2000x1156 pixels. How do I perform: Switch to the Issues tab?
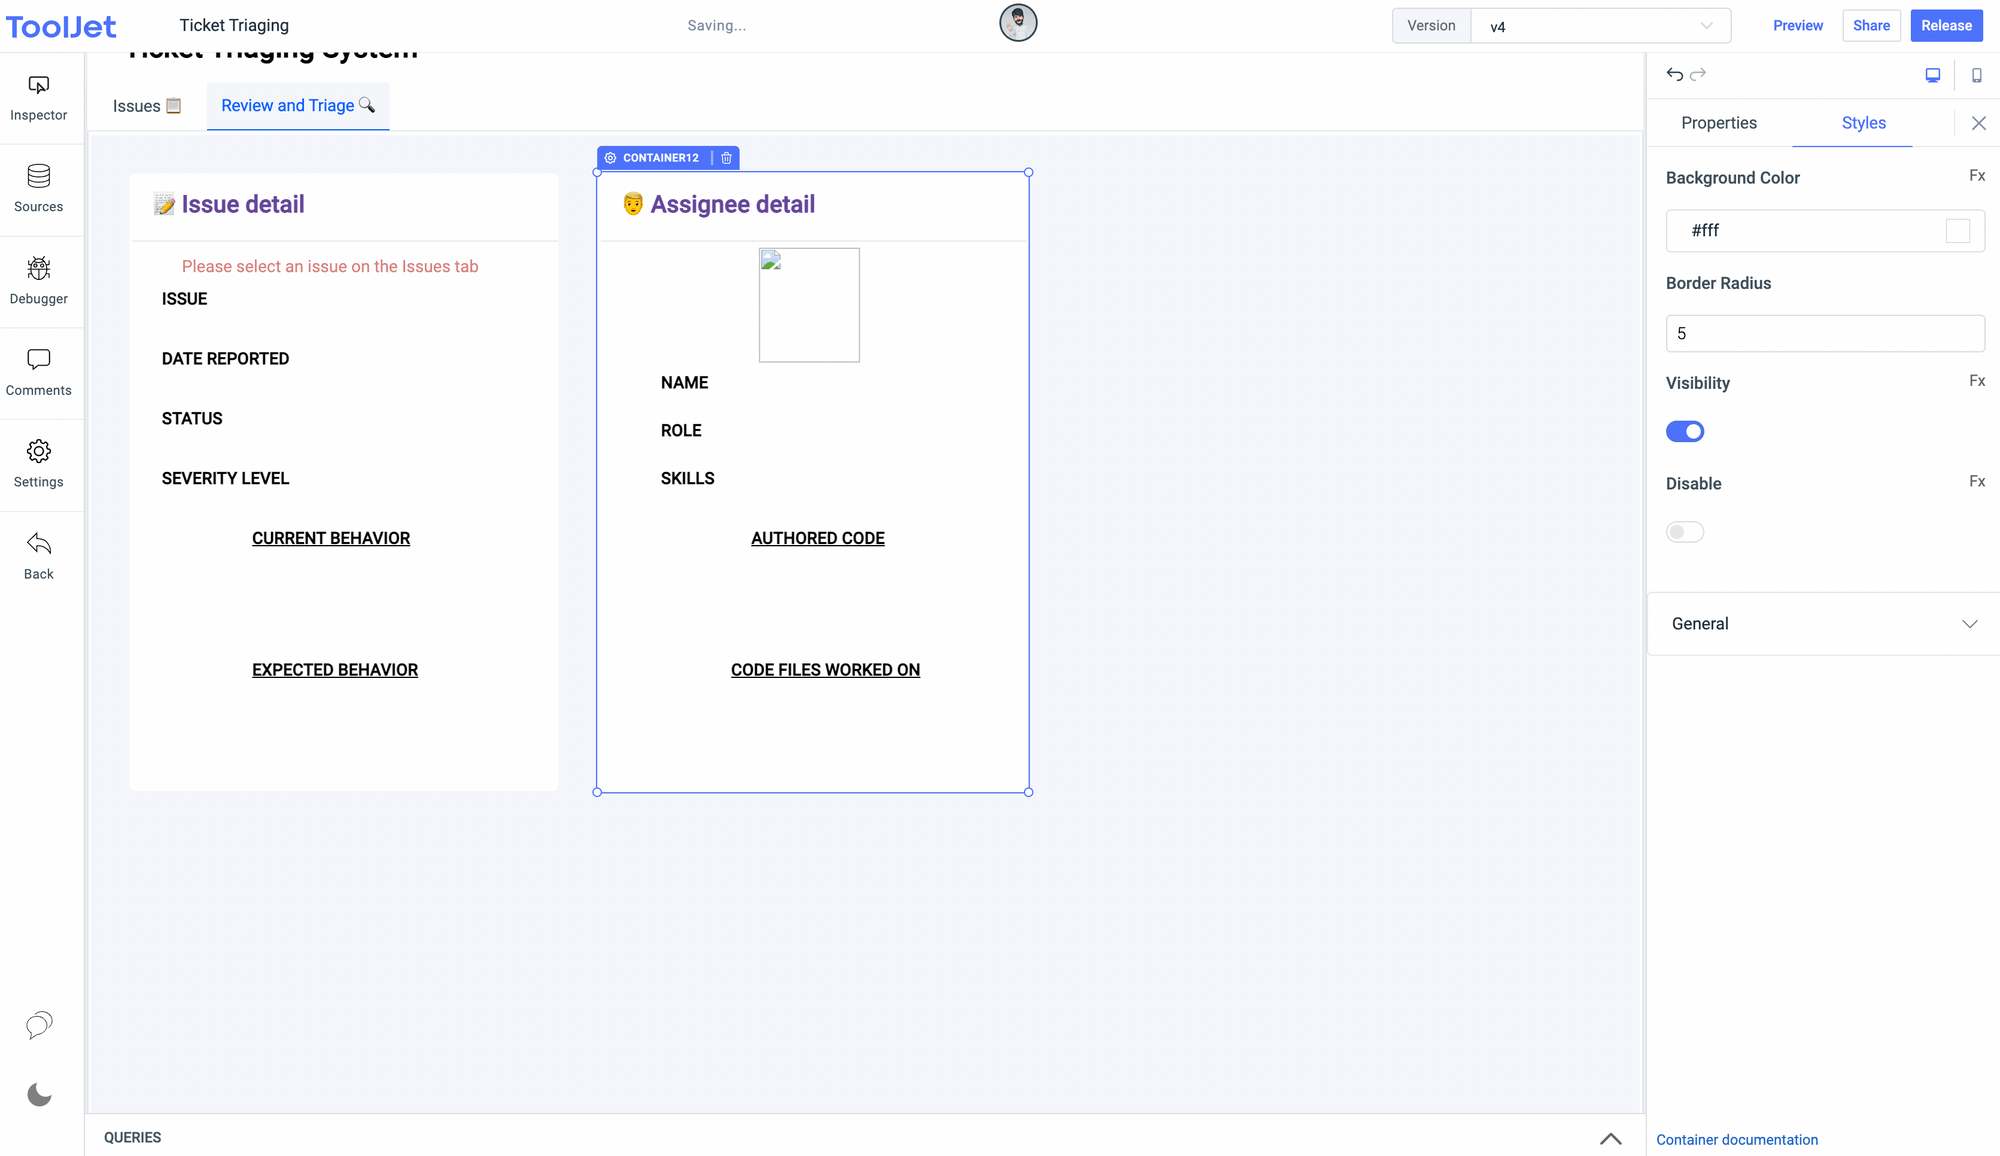tap(146, 106)
